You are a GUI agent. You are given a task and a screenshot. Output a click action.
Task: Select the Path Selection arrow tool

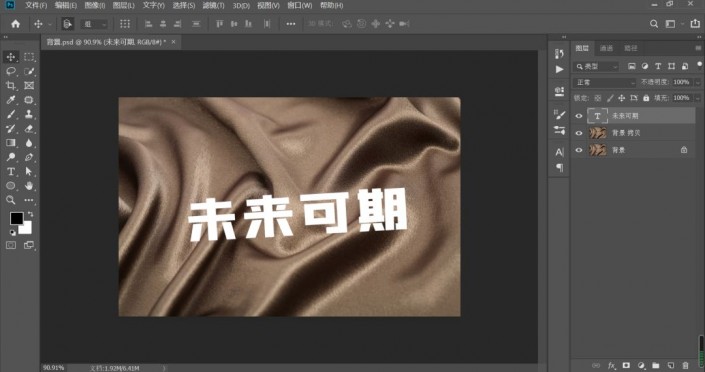(29, 171)
